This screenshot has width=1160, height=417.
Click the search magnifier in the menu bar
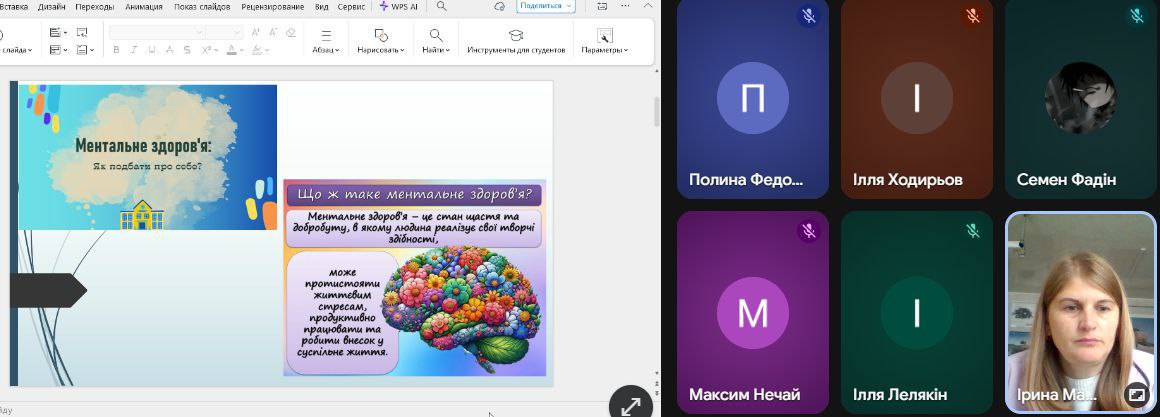pyautogui.click(x=441, y=6)
